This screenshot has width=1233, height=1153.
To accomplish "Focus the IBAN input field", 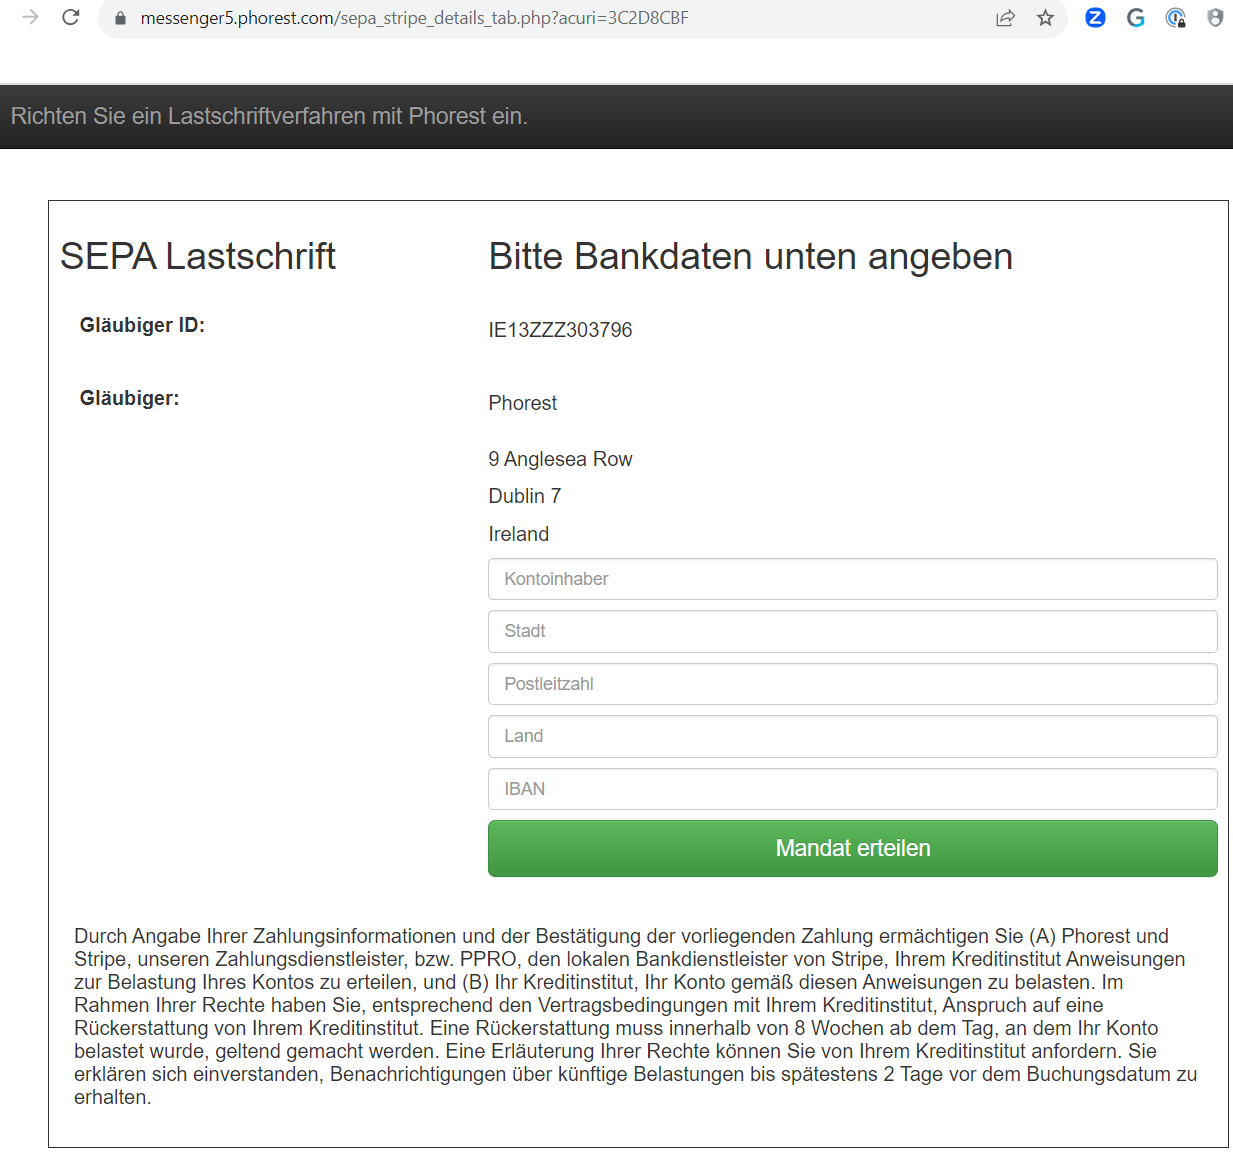I will [852, 789].
